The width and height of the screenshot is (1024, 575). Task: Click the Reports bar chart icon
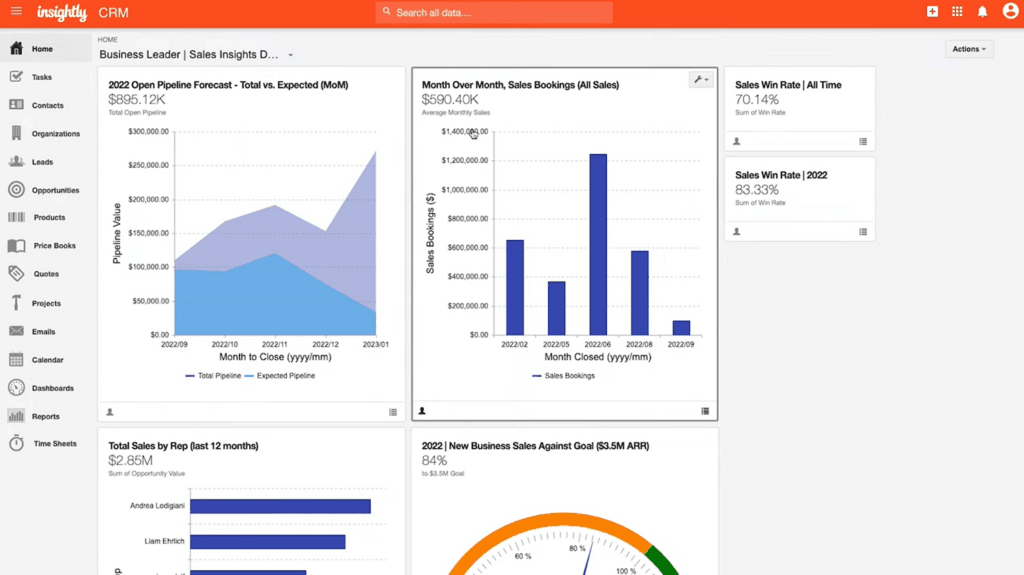(16, 416)
